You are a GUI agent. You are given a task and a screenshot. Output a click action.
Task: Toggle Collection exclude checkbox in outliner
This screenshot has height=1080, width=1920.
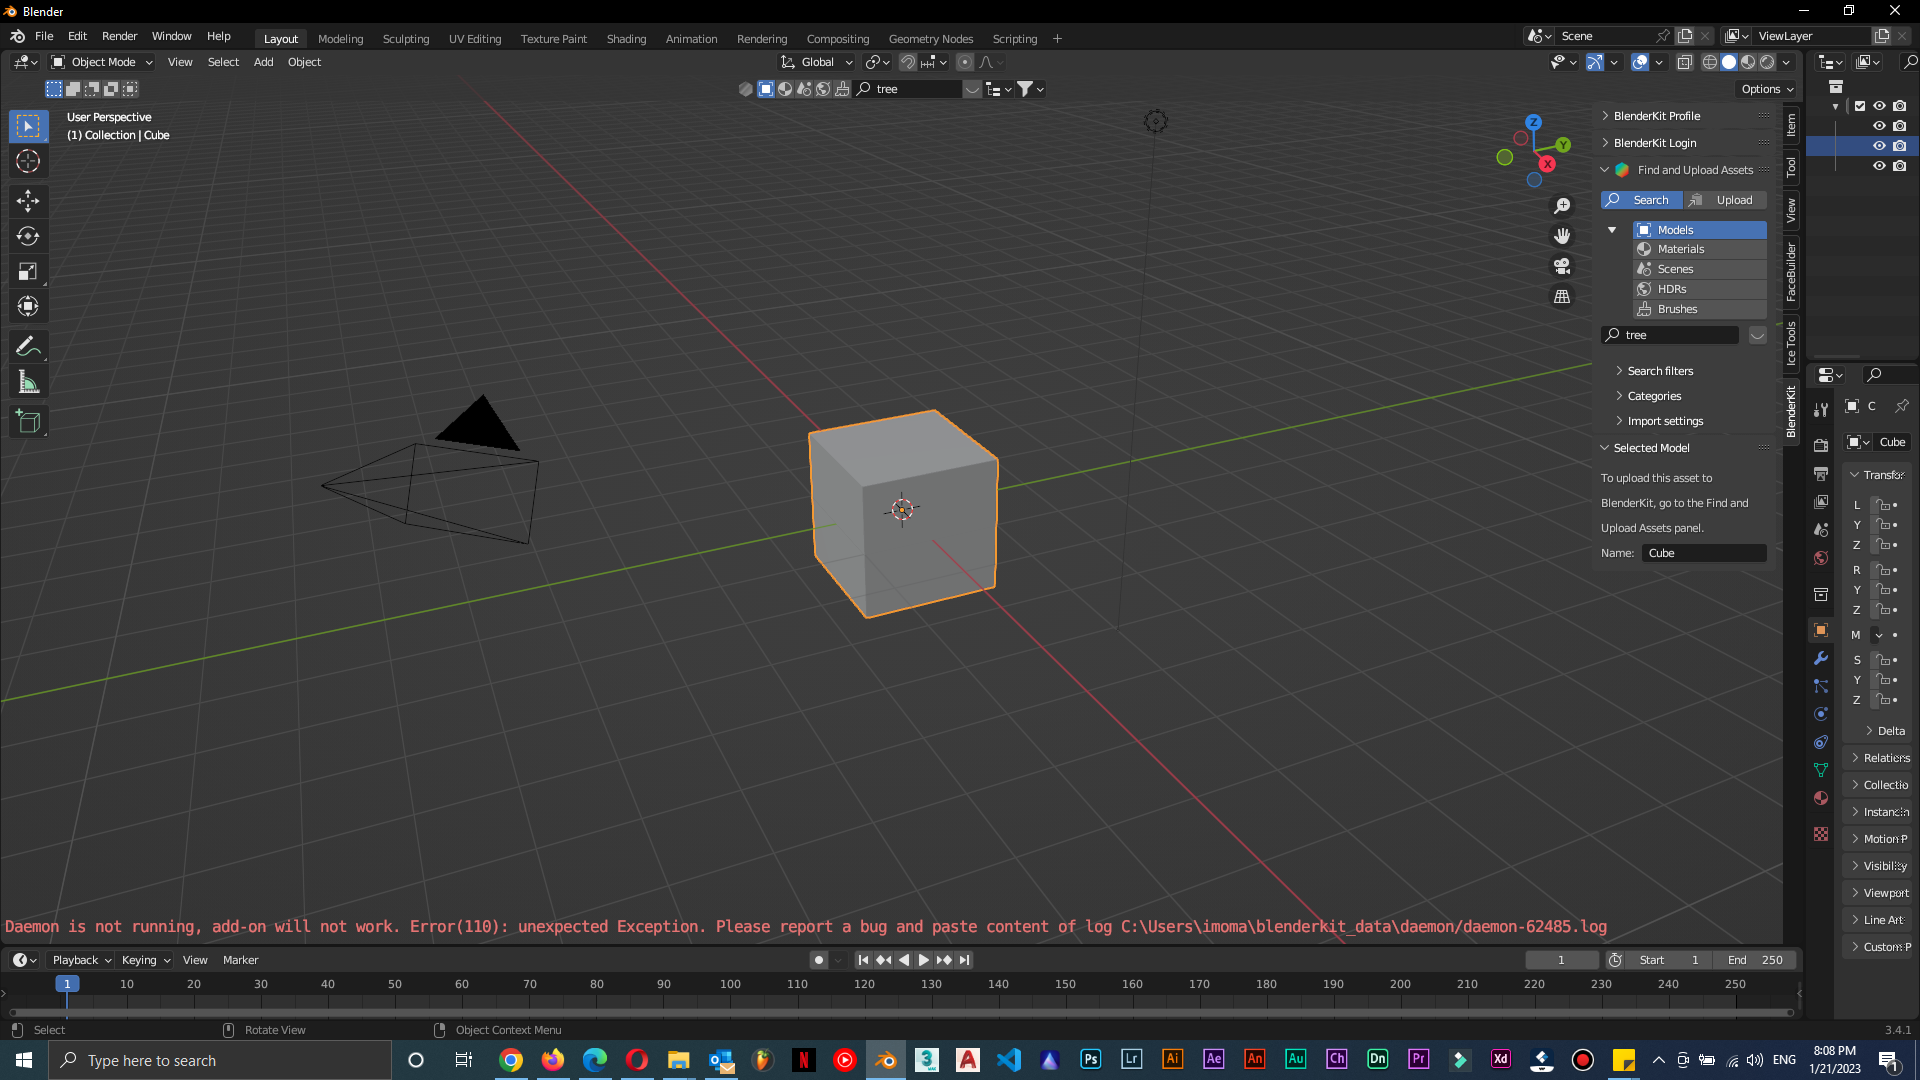[x=1860, y=106]
